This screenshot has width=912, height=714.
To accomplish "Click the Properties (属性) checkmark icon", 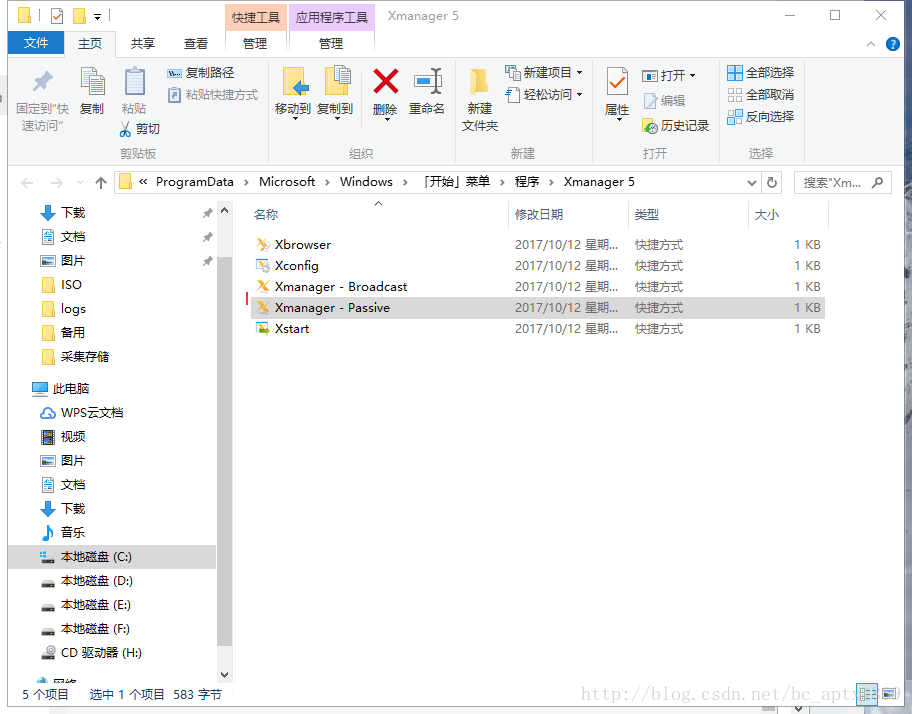I will click(617, 81).
